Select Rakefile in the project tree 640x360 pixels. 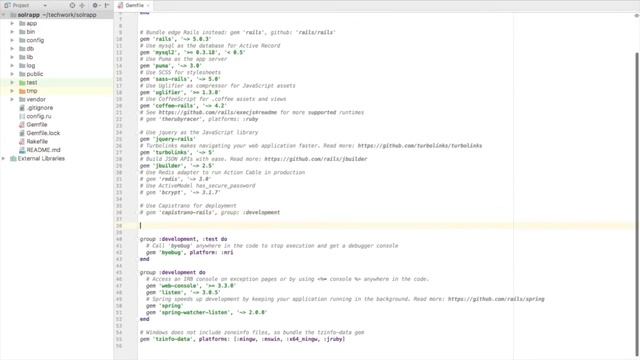37,141
